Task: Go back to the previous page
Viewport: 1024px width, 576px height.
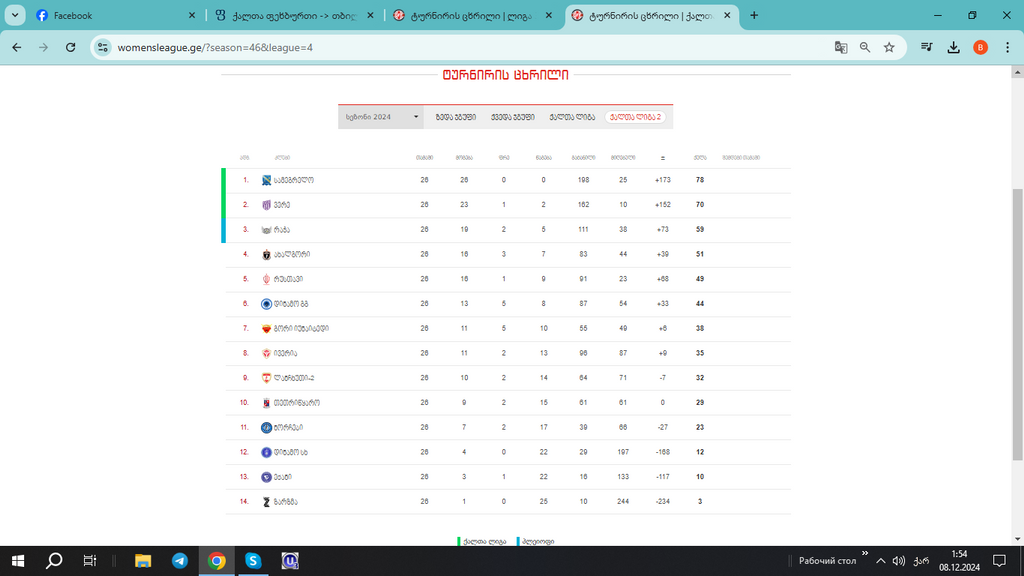Action: [17, 47]
